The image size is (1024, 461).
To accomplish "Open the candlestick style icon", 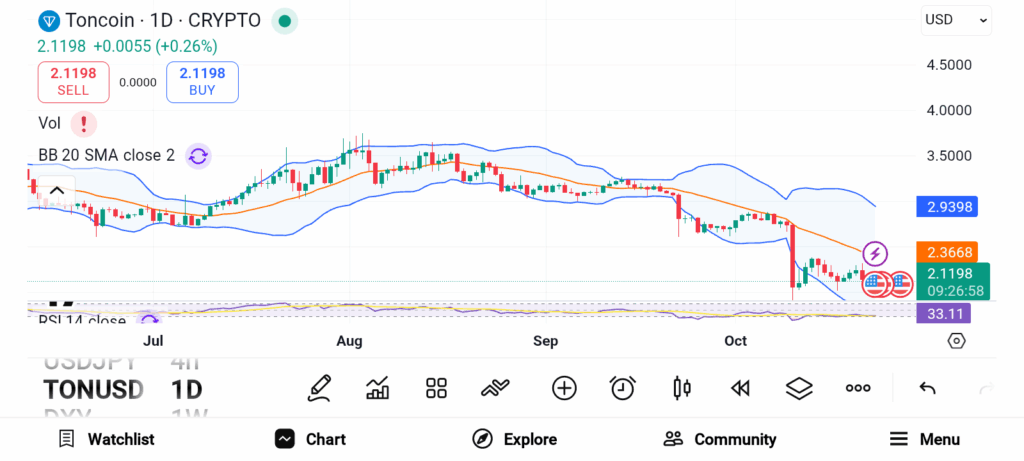I will [x=682, y=388].
